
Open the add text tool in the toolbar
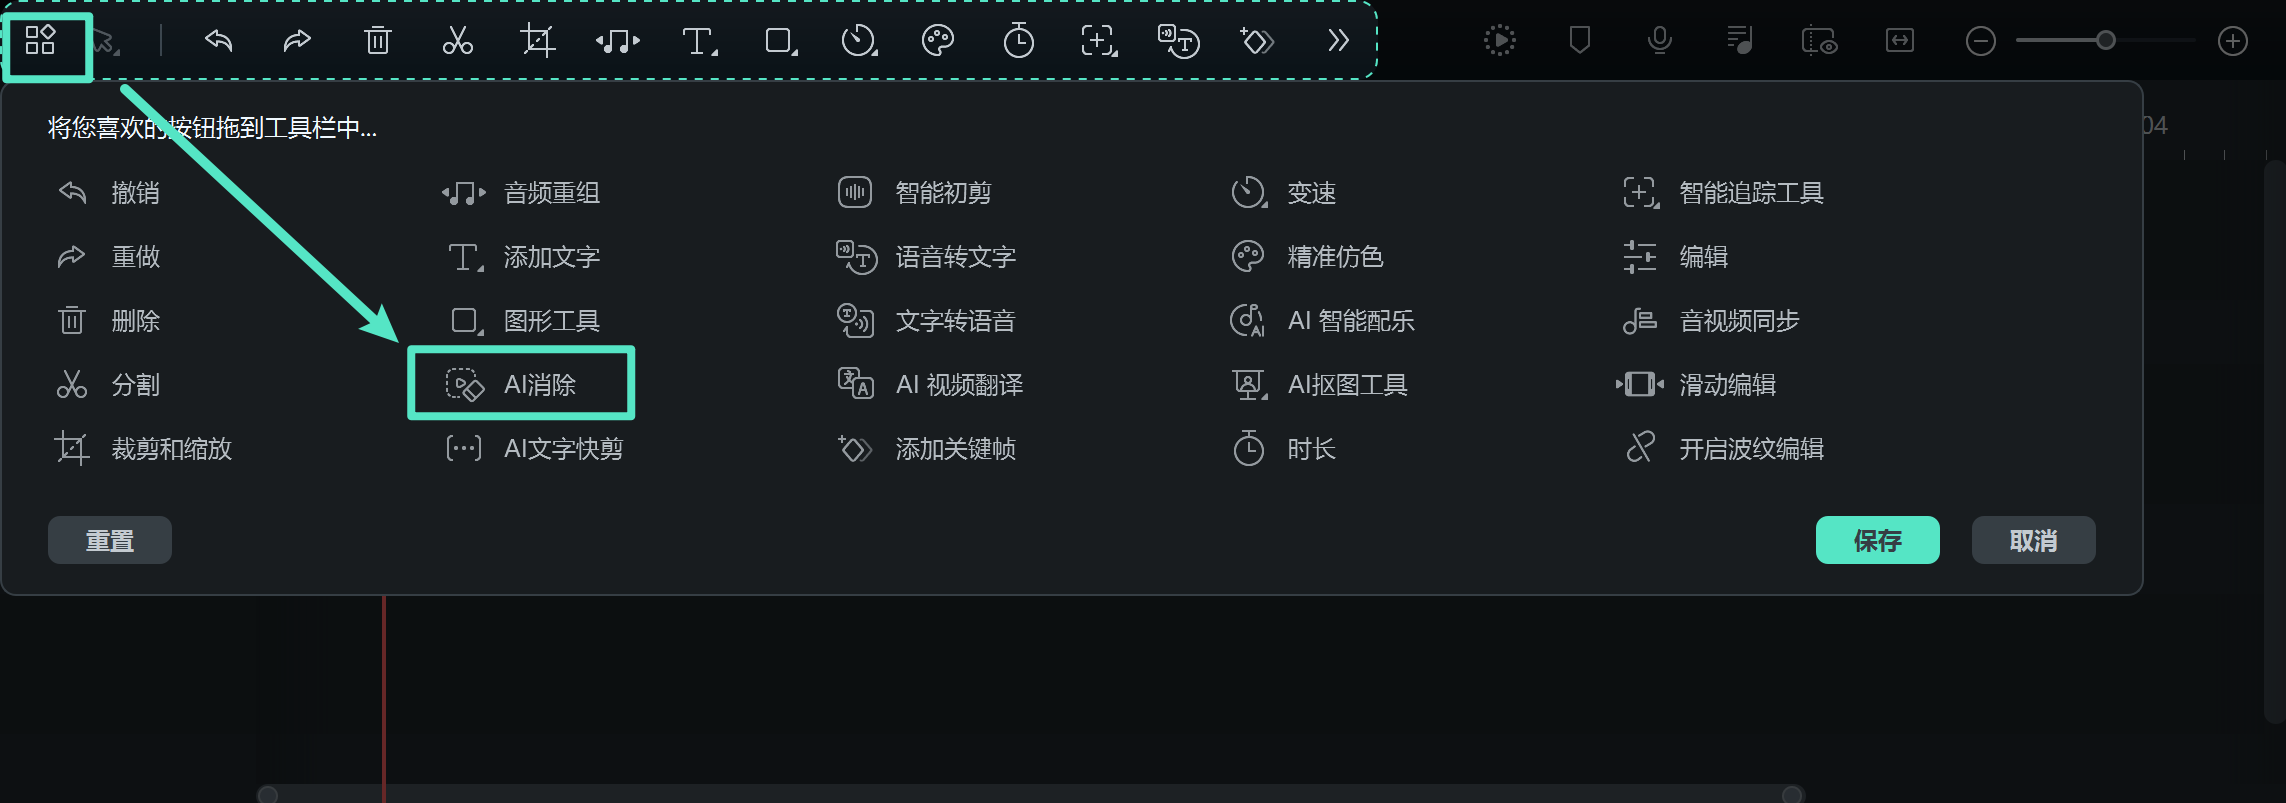coord(698,42)
